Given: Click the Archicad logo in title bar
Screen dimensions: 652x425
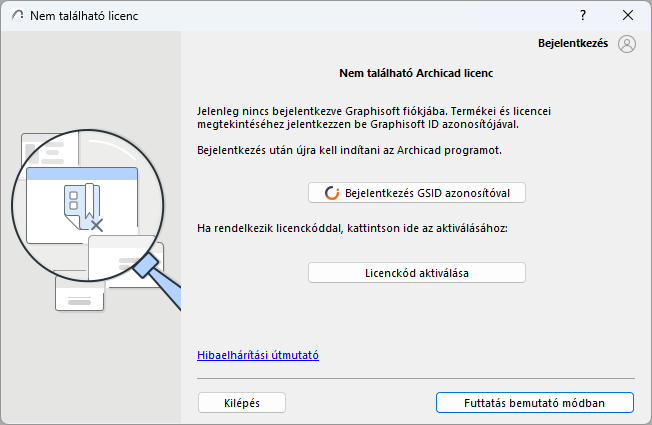Looking at the screenshot, I should [17, 15].
